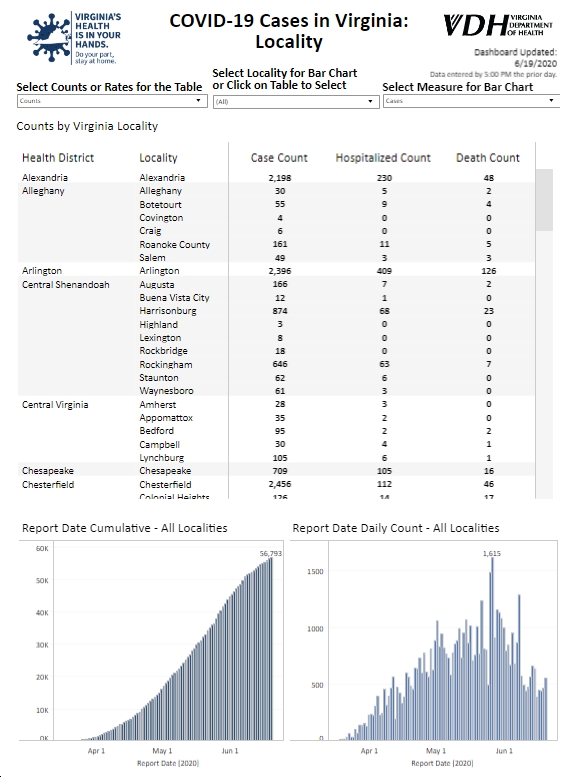The width and height of the screenshot is (588, 777).
Task: Click the VDH Department of Health logo
Action: pos(498,25)
